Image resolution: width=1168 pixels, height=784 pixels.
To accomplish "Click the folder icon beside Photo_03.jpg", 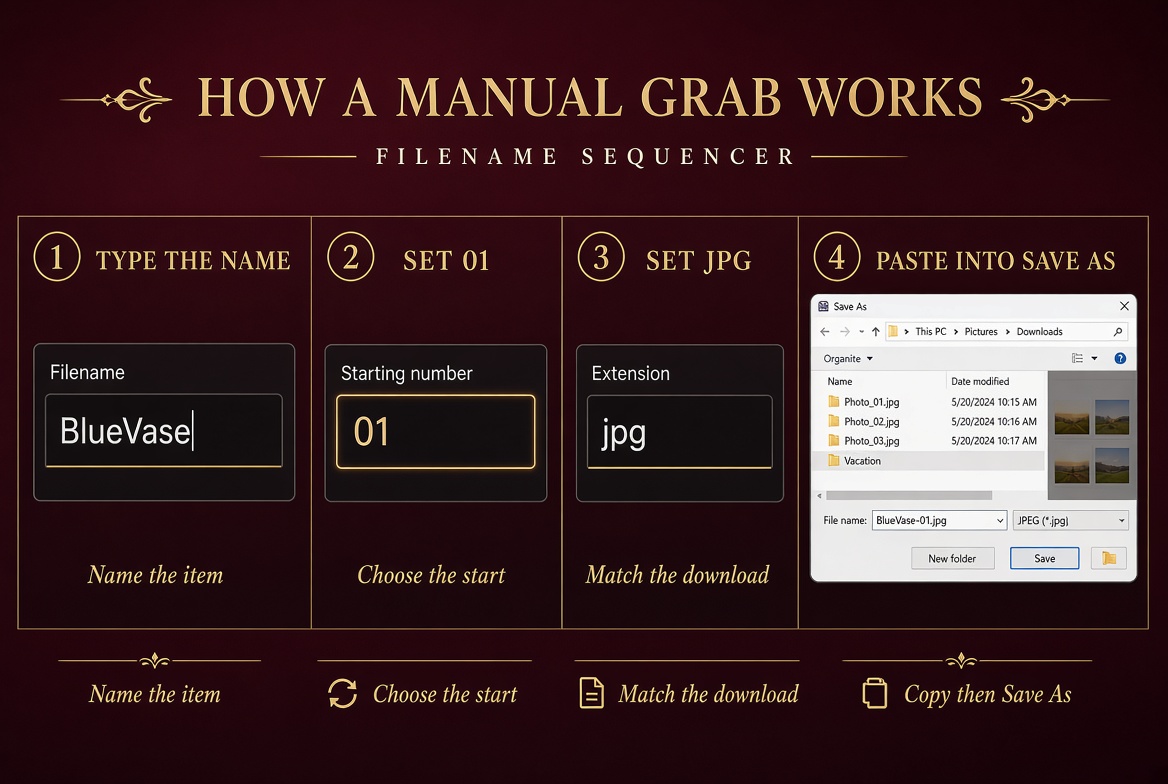I will pos(834,440).
